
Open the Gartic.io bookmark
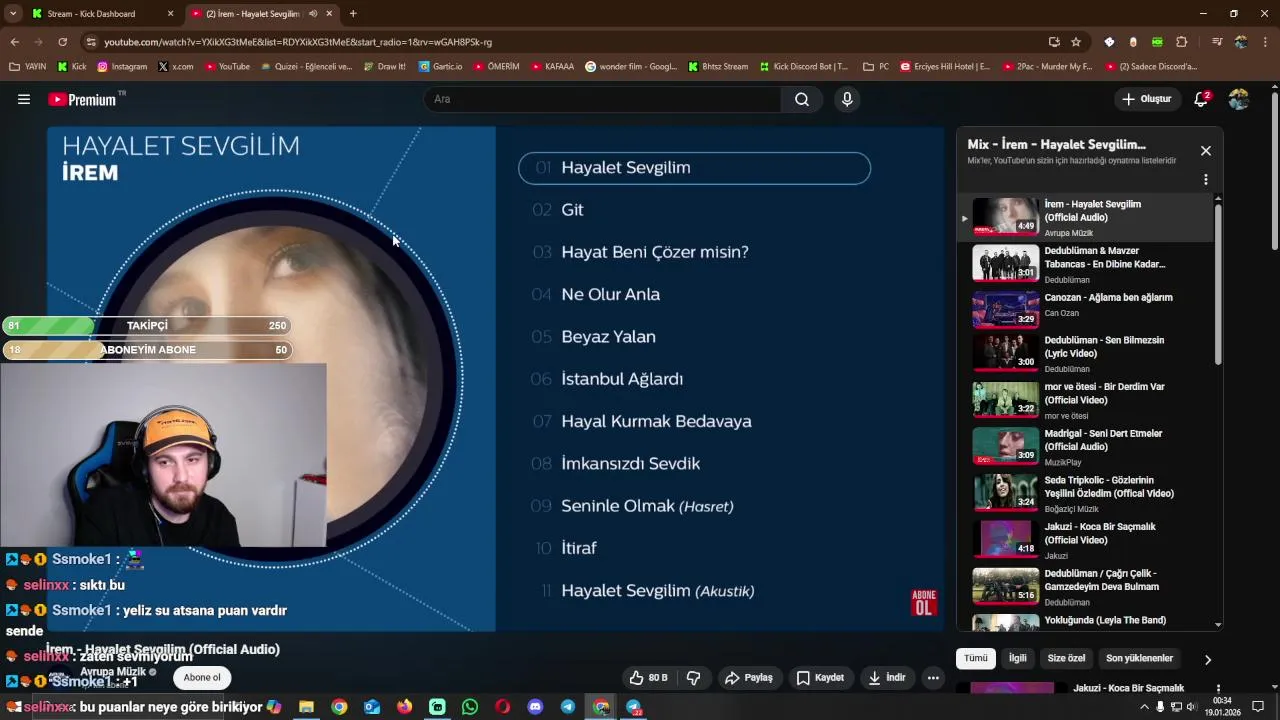point(441,67)
